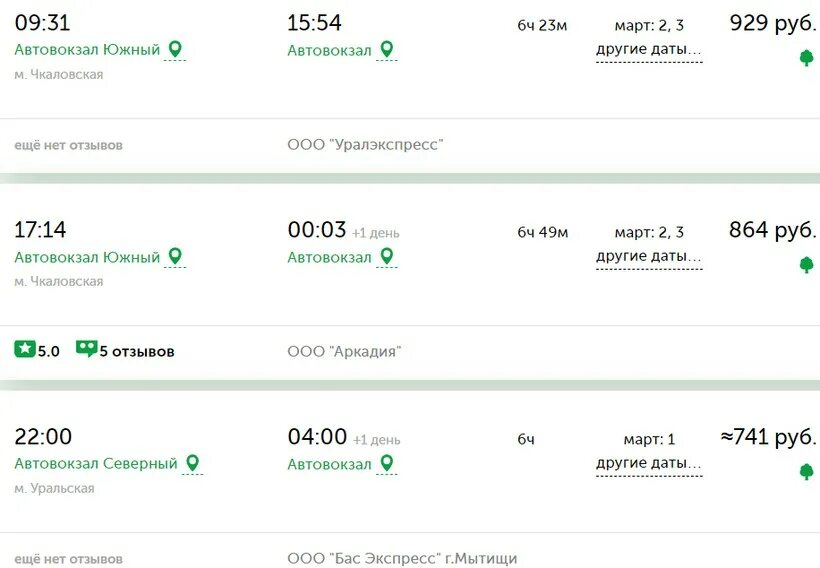Click map pin next to 17:14 Автовокзал Южный
820x568 pixels.
[x=175, y=256]
